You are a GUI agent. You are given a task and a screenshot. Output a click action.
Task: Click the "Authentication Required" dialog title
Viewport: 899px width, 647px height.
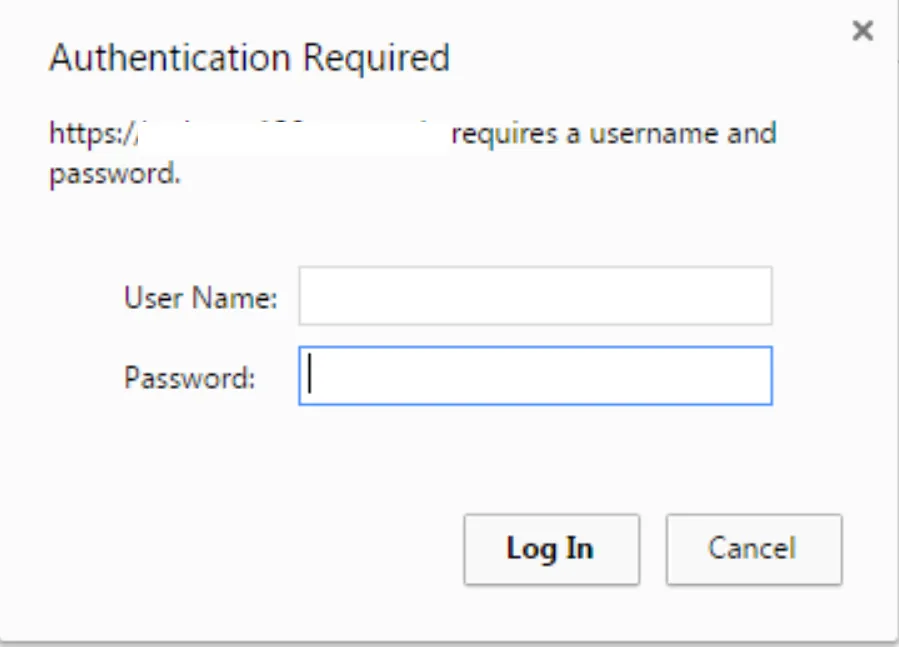coord(249,58)
